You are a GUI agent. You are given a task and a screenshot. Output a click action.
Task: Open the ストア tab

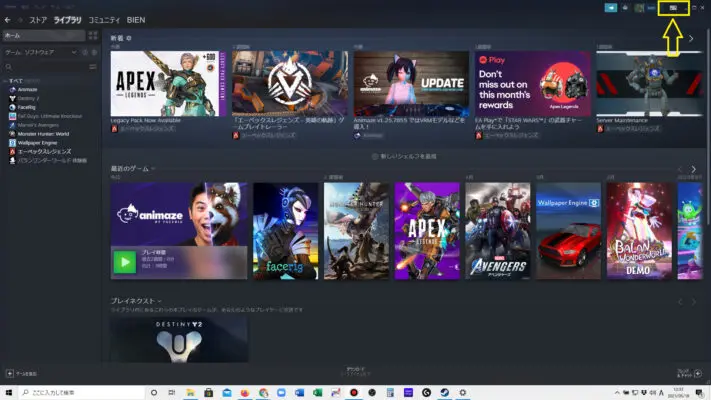point(38,20)
